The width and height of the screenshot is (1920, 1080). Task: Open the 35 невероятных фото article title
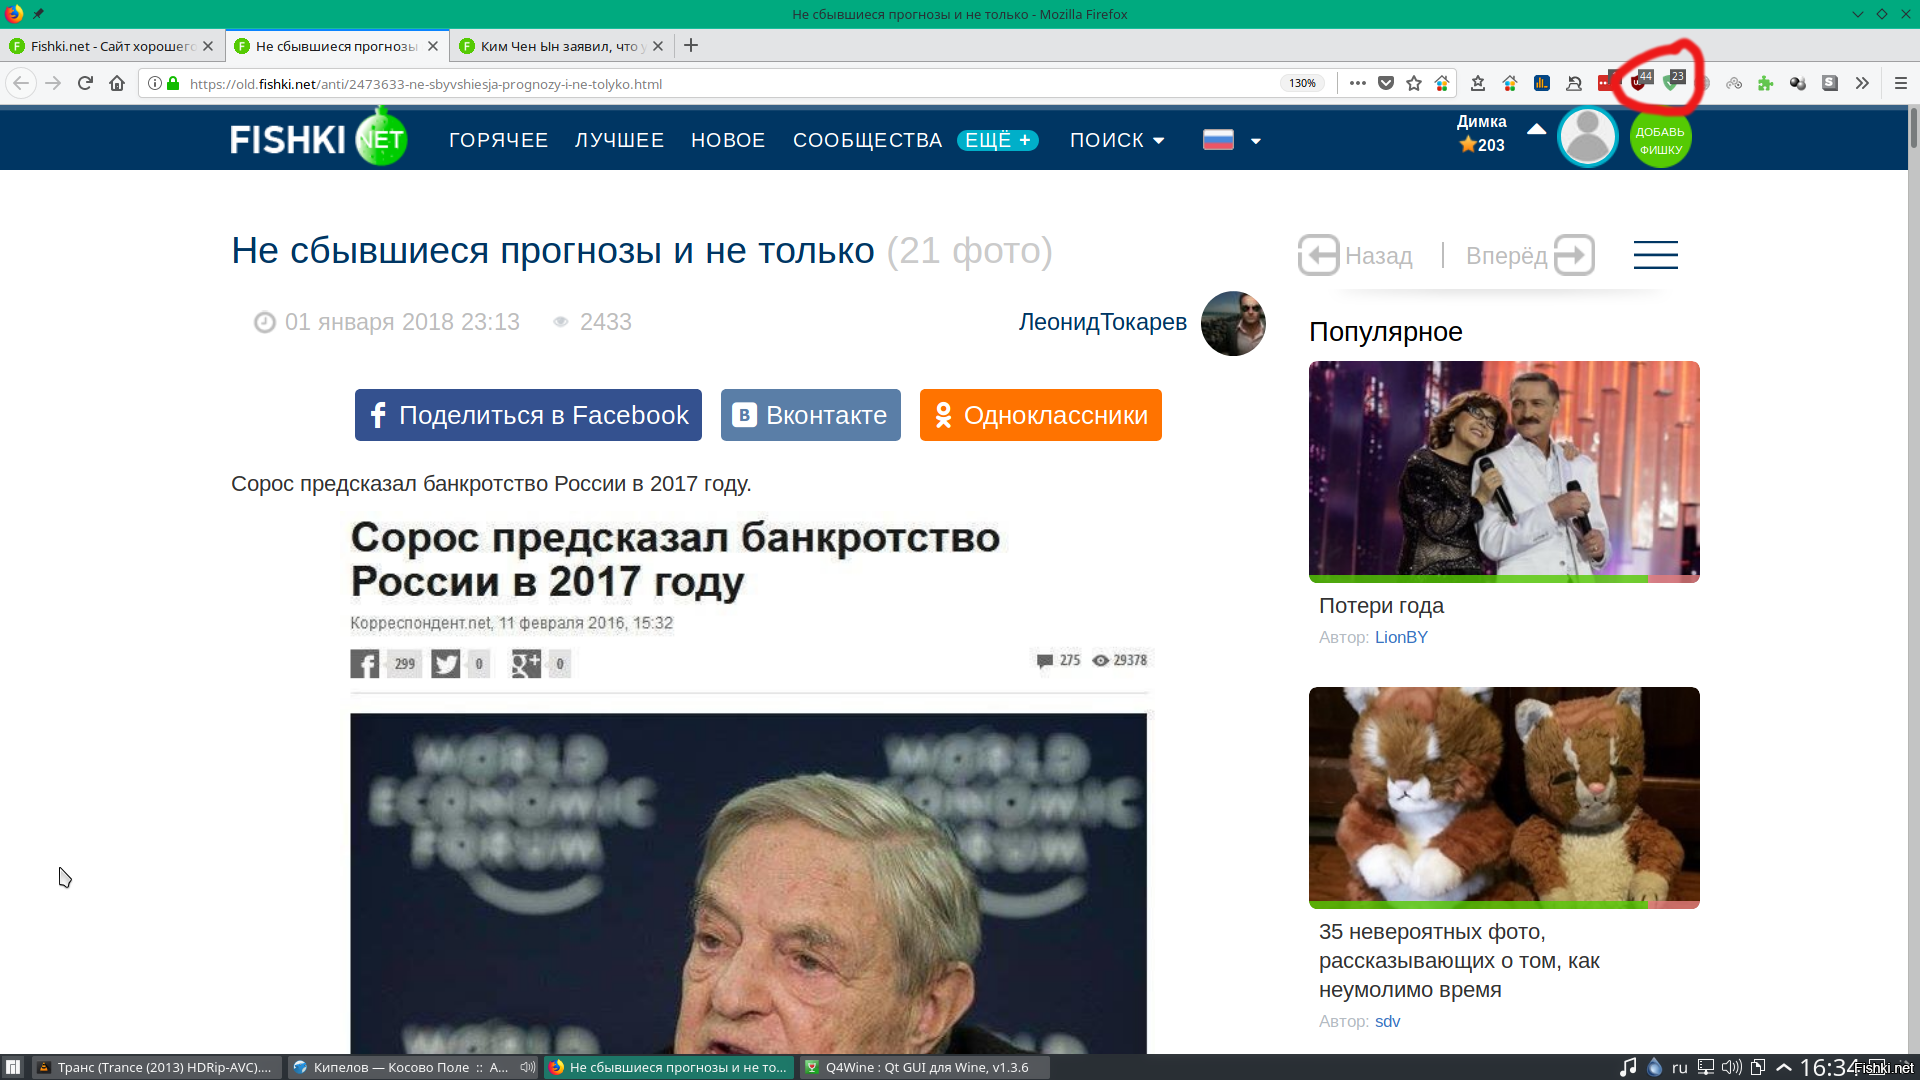[x=1459, y=960]
